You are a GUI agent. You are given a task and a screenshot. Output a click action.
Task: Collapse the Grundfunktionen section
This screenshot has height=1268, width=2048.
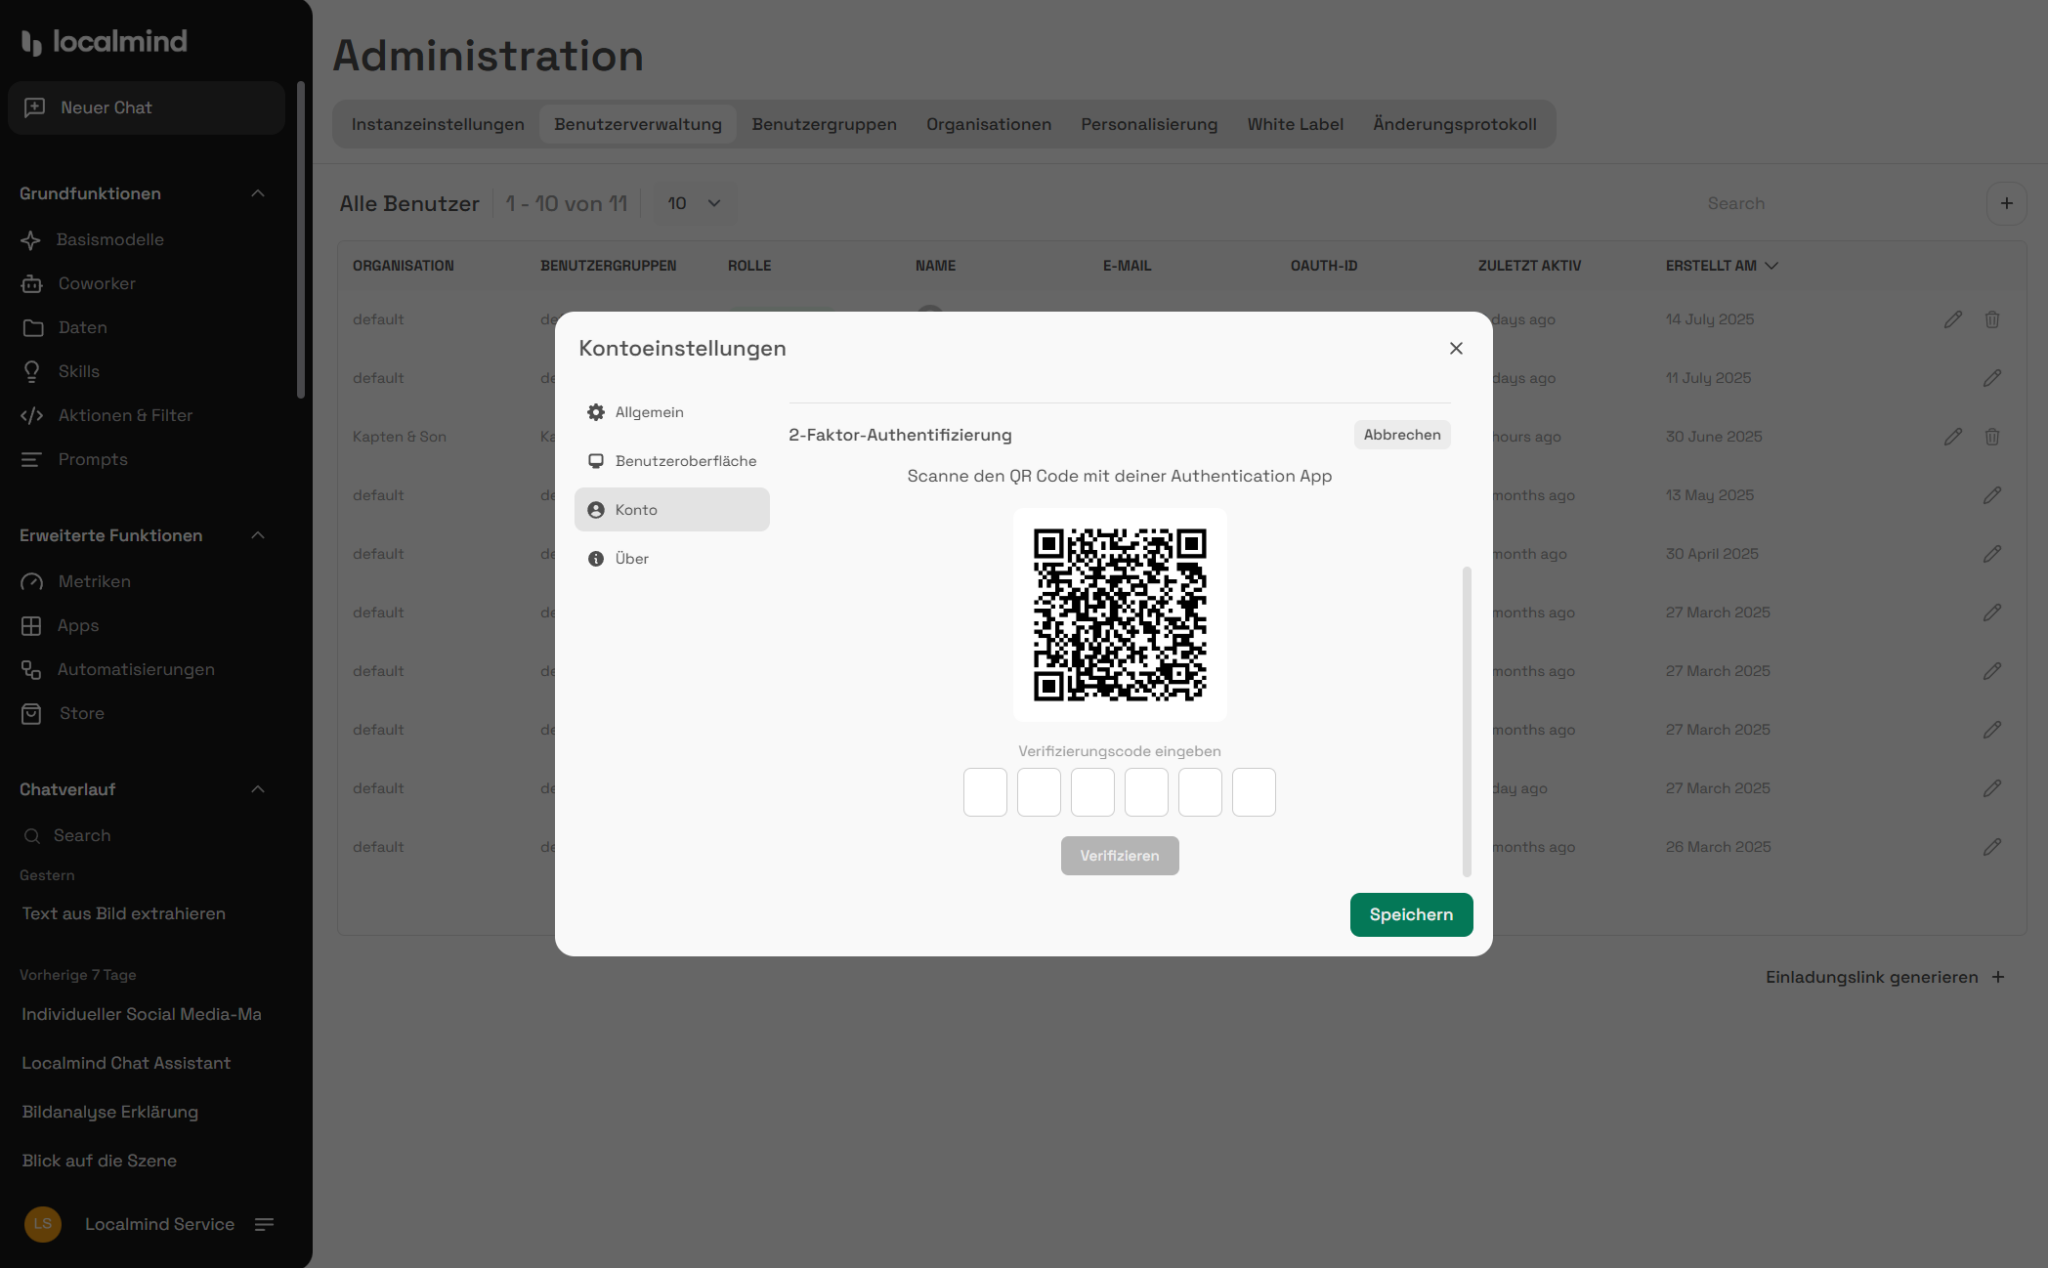click(x=258, y=194)
